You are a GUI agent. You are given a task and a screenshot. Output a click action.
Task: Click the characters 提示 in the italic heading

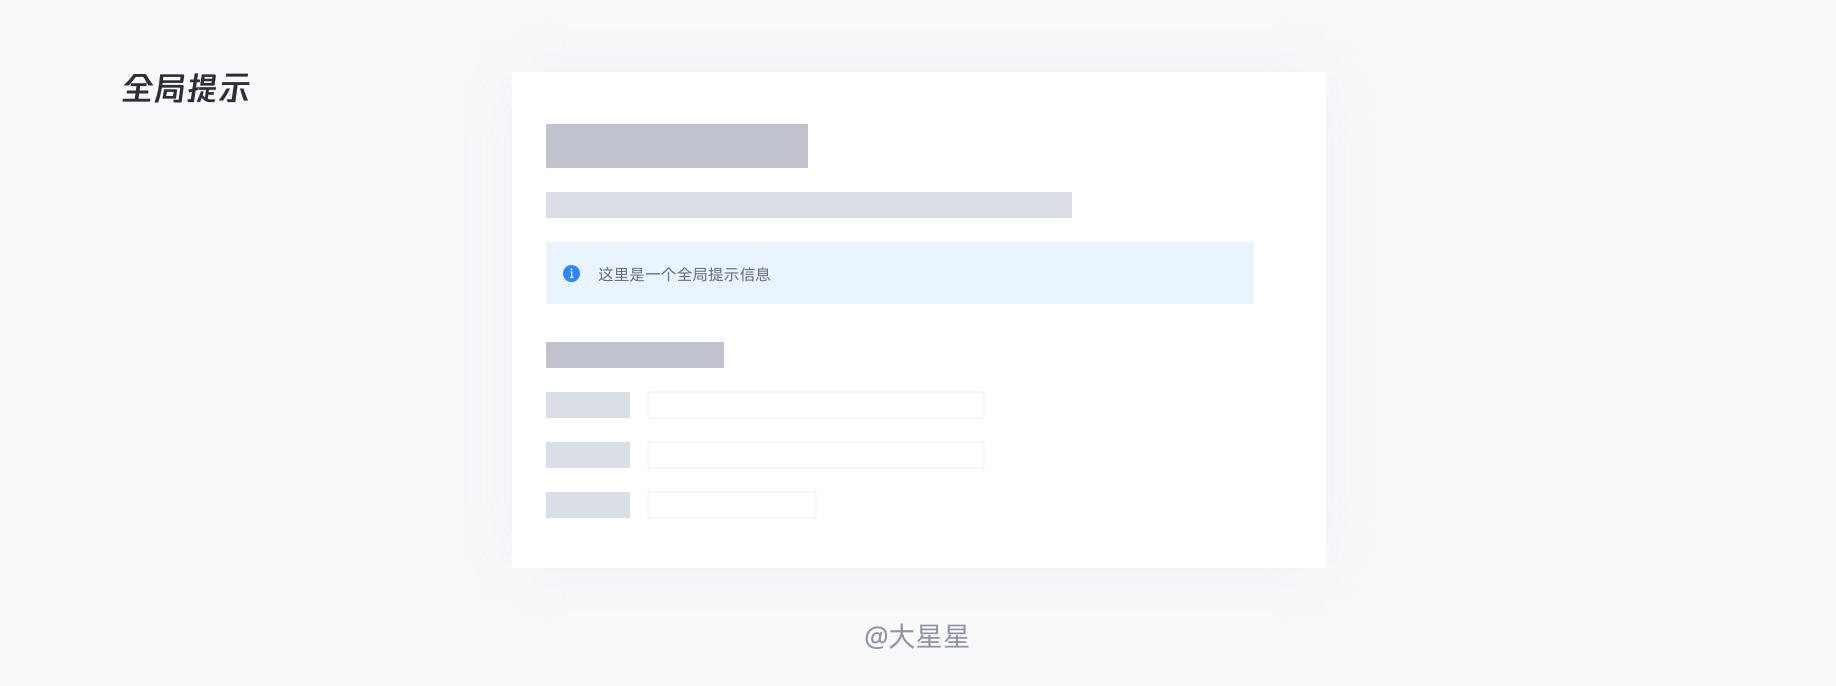point(219,89)
